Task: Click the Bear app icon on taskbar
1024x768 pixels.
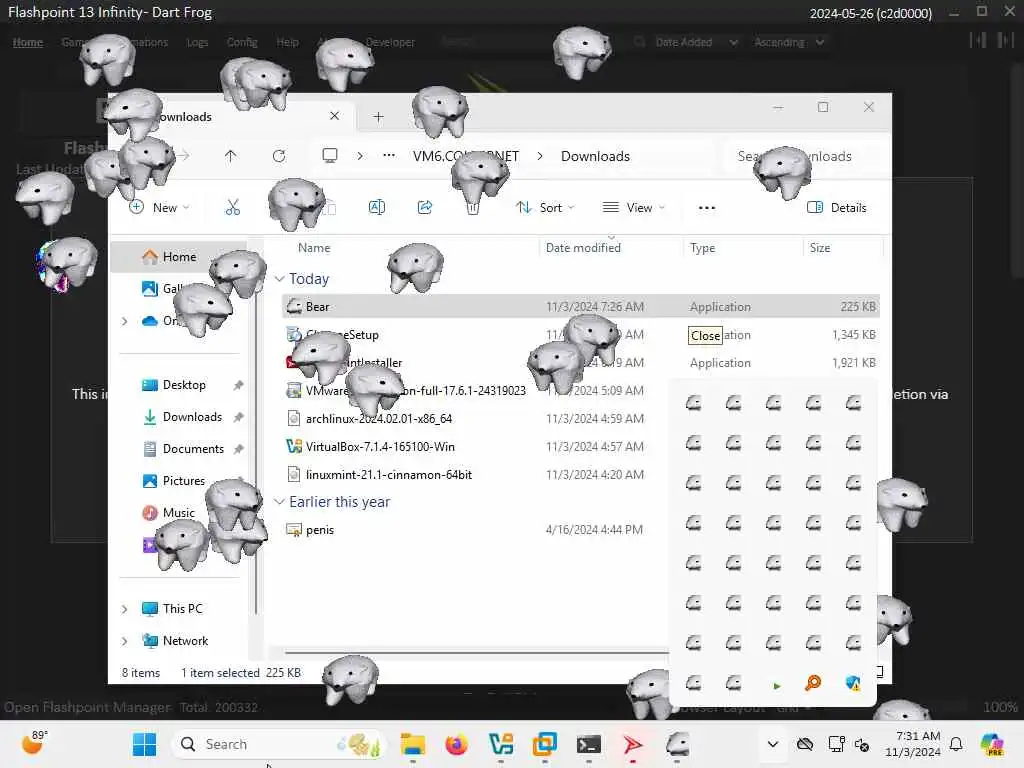Action: click(677, 744)
